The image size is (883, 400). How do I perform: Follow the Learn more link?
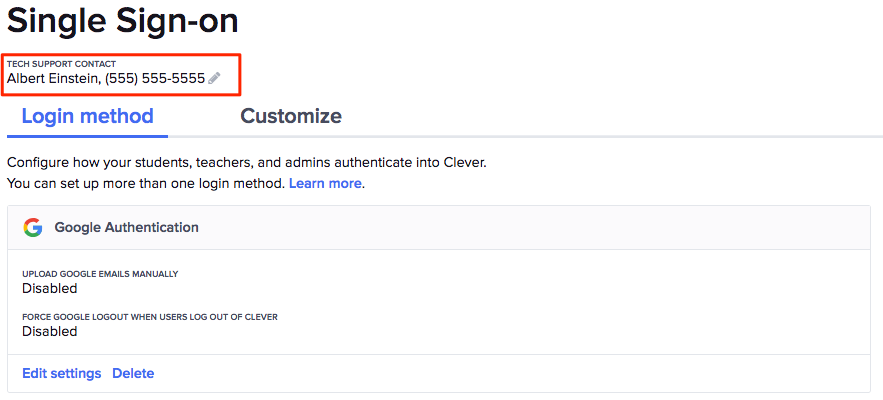click(325, 184)
